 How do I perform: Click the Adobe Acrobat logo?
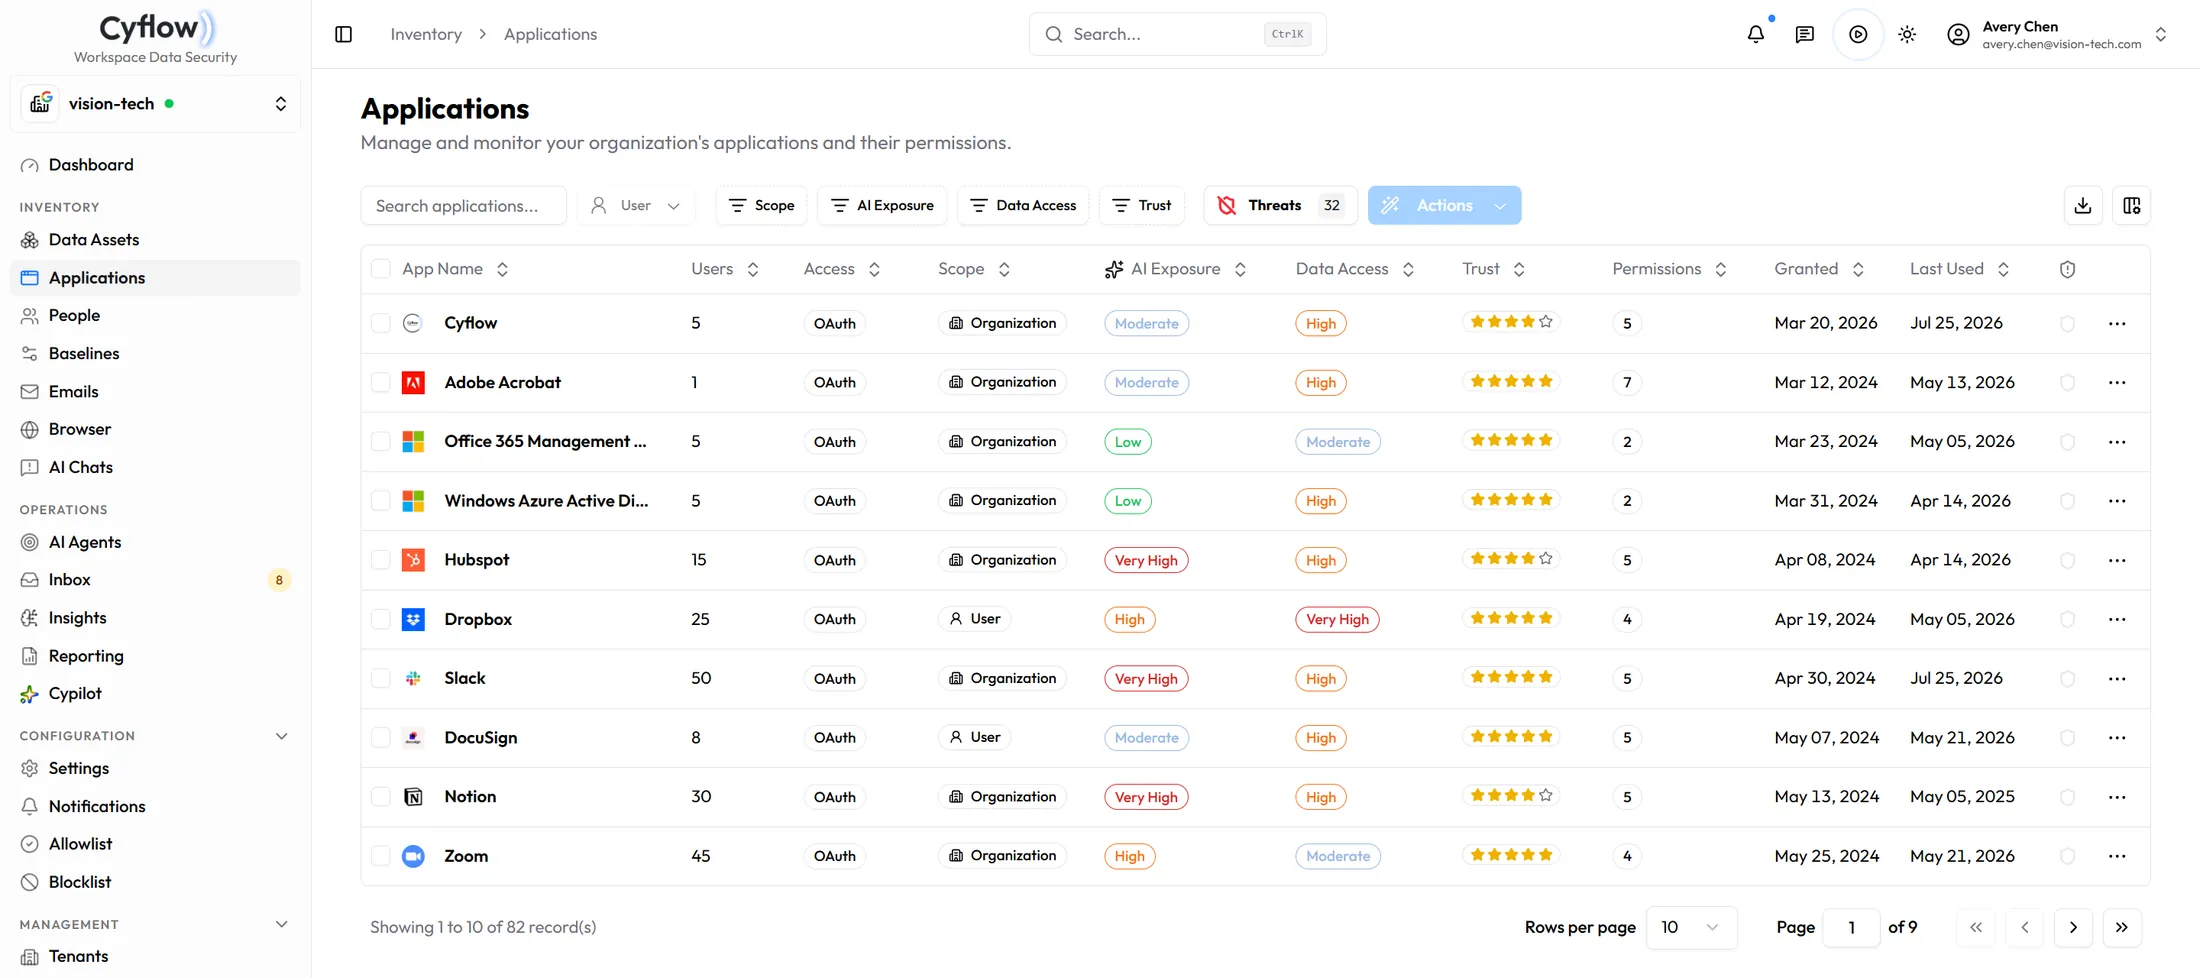tap(413, 382)
